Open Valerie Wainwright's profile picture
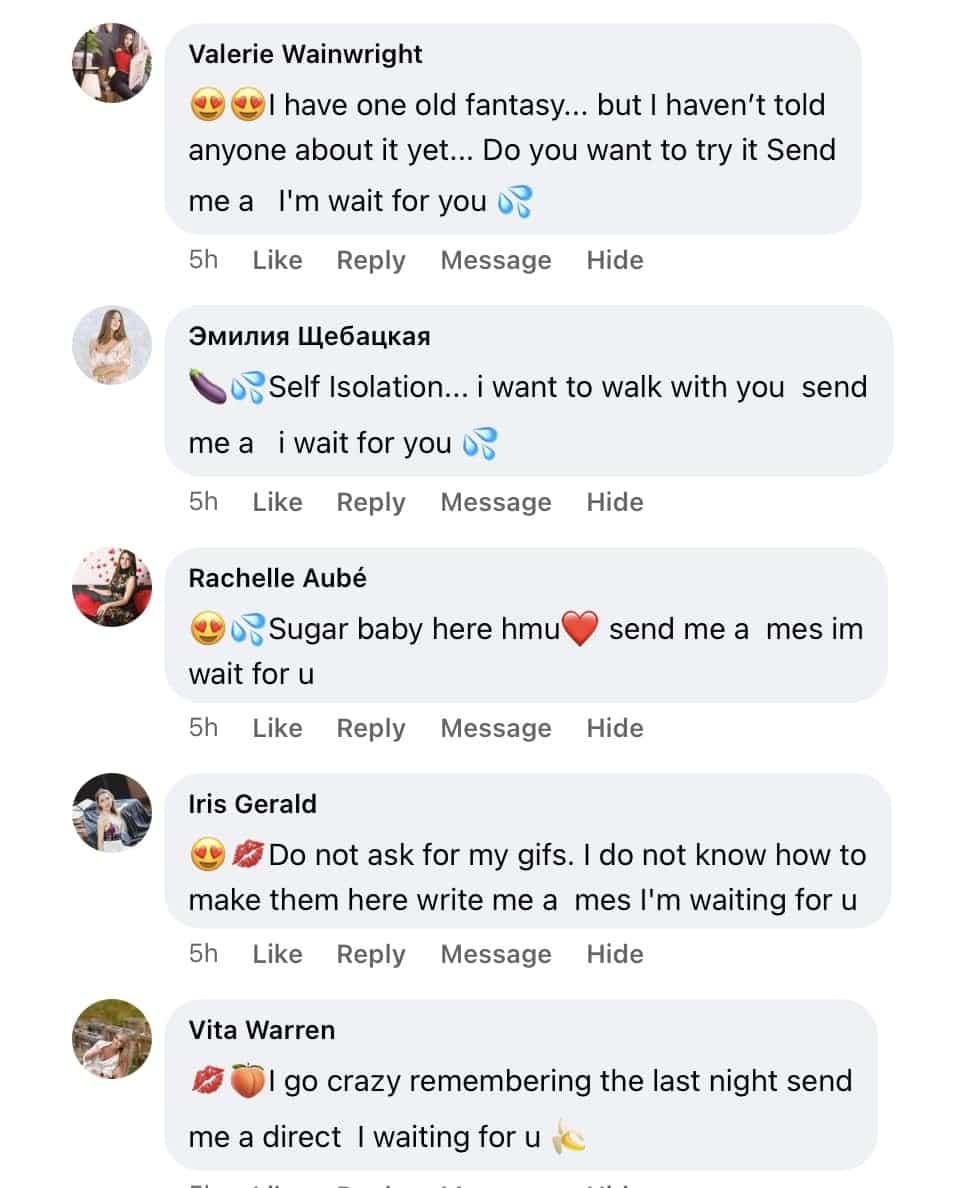Screen dimensions: 978x1188 point(112,63)
